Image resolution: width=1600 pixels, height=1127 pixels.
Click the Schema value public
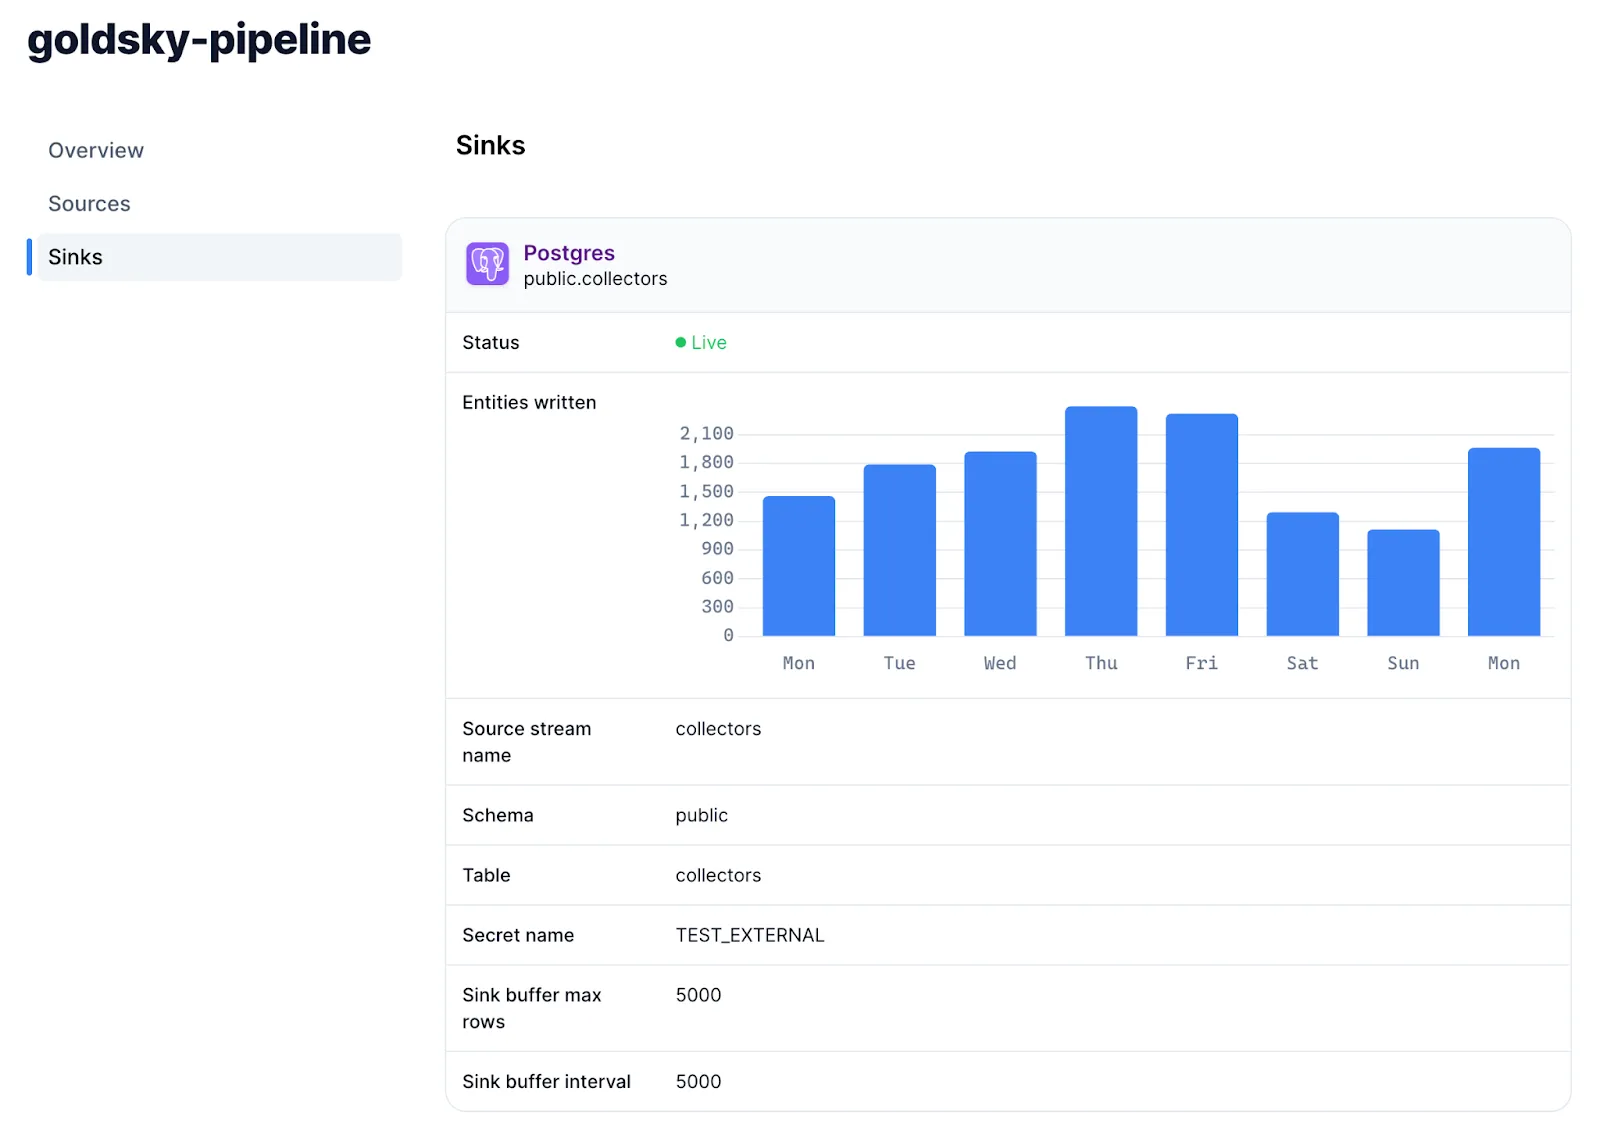pos(701,815)
